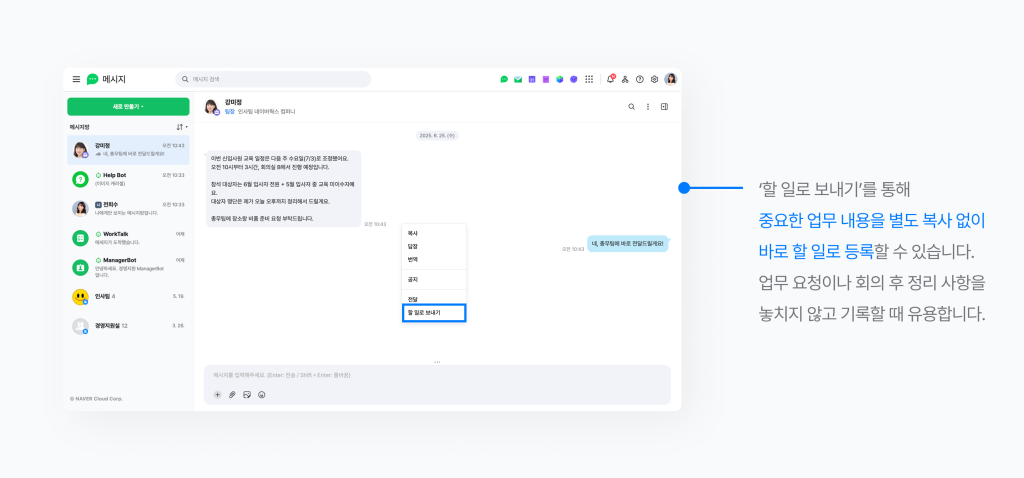
Task: Open the nine-dot app grid
Action: [x=588, y=79]
